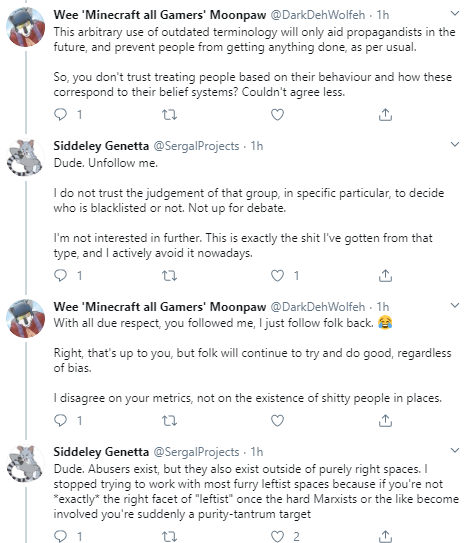Share Moonpaw's 'With all due respect' tweet
Viewport: 465px width, 543px height.
click(385, 420)
